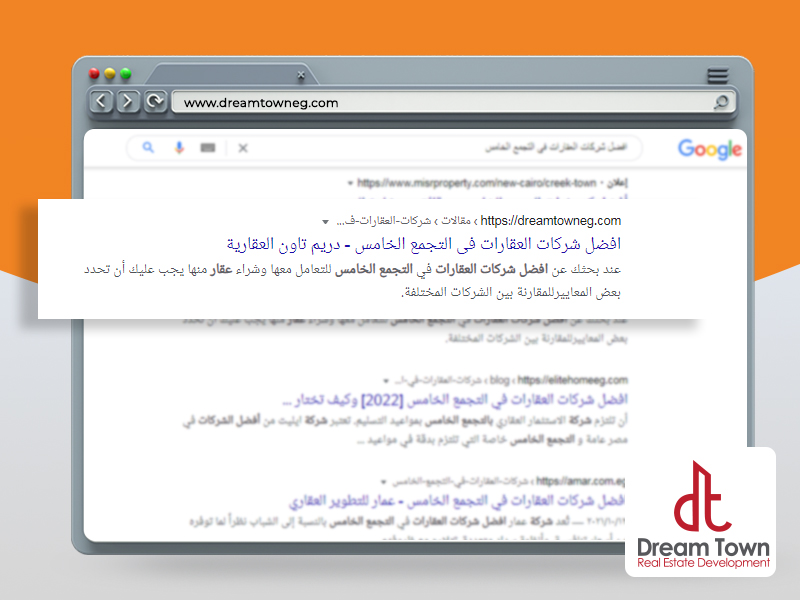Click the Dream Town Real Estate Development logo
The width and height of the screenshot is (800, 600).
701,512
